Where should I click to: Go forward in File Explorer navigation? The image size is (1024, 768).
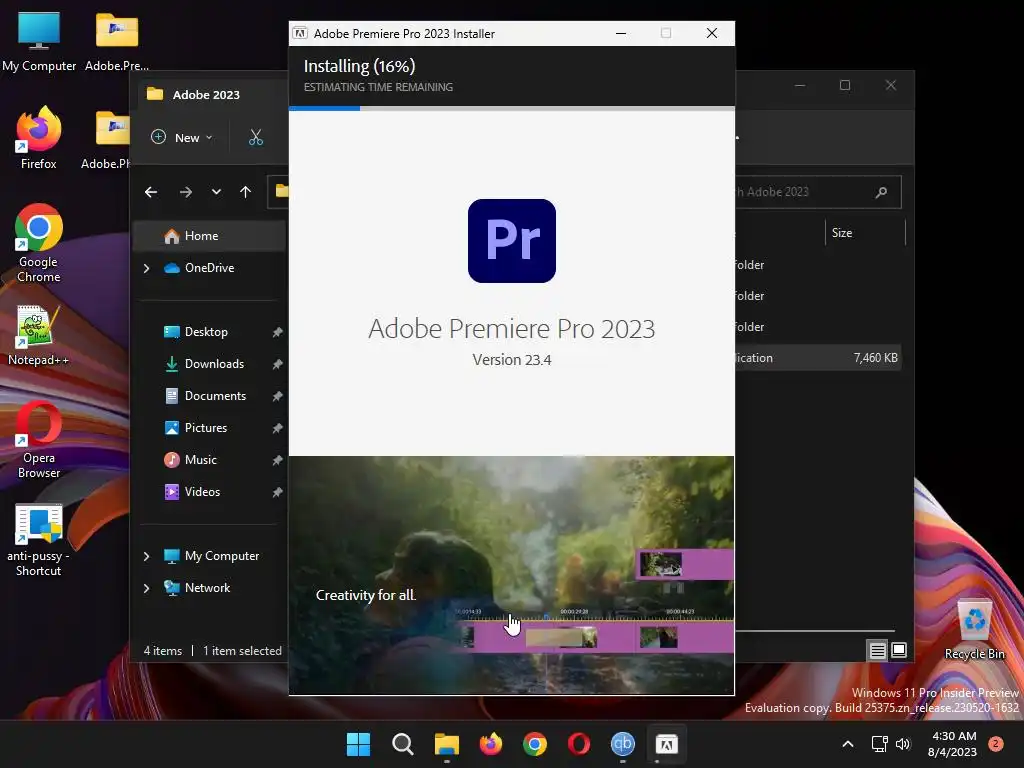pyautogui.click(x=185, y=192)
